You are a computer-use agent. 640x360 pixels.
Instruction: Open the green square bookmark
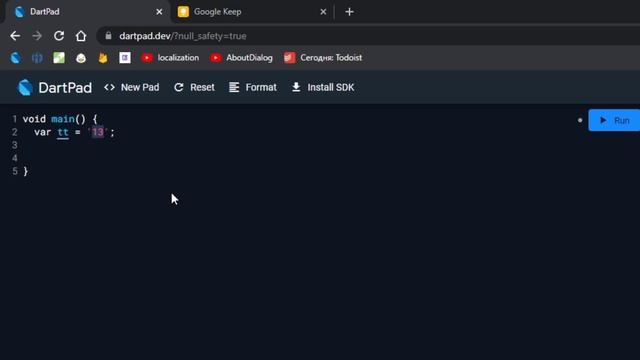click(59, 58)
